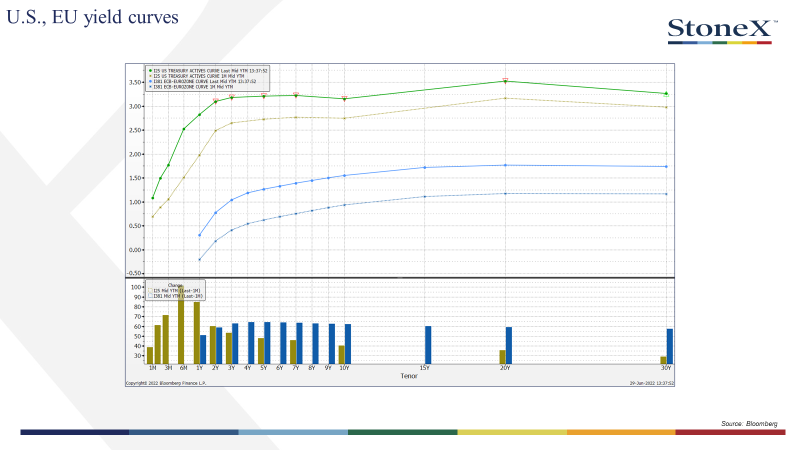The height and width of the screenshot is (450, 800).
Task: Click the olive 20Y point on the Treasury 1M curve
Action: [x=505, y=98]
